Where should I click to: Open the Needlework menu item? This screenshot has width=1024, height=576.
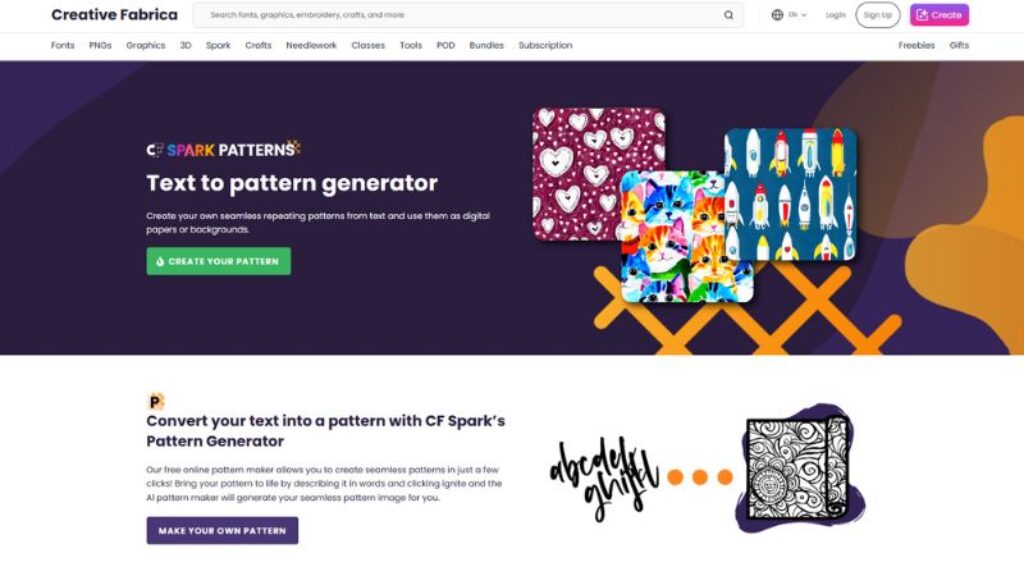tap(311, 45)
